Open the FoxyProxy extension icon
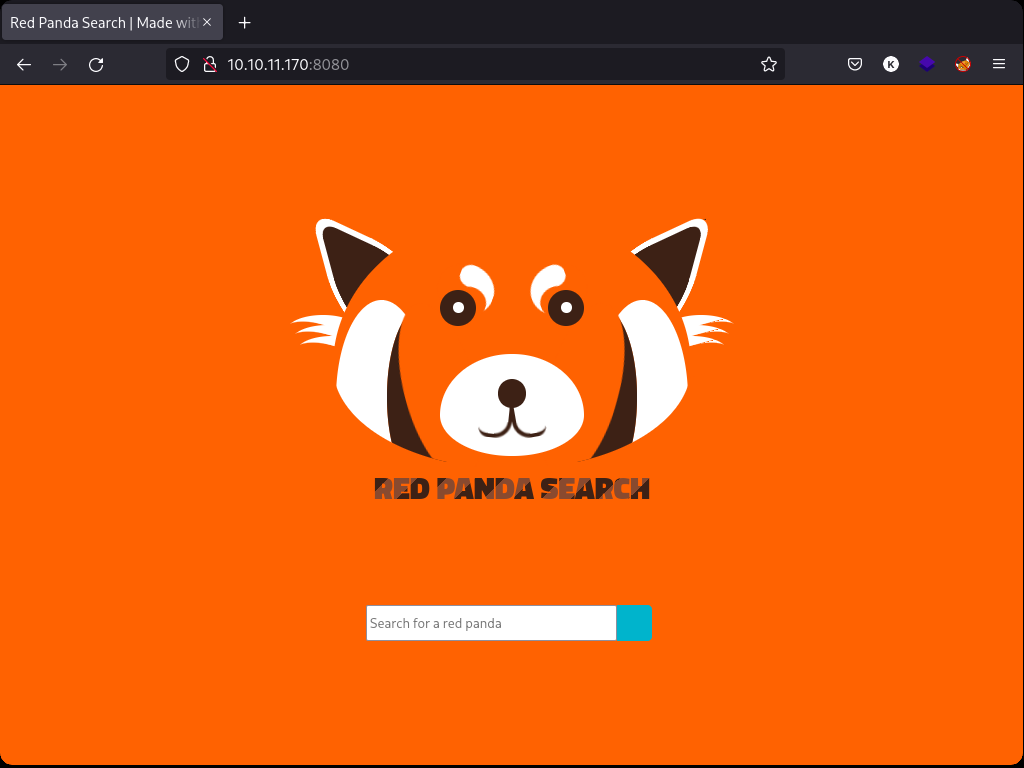 point(962,64)
